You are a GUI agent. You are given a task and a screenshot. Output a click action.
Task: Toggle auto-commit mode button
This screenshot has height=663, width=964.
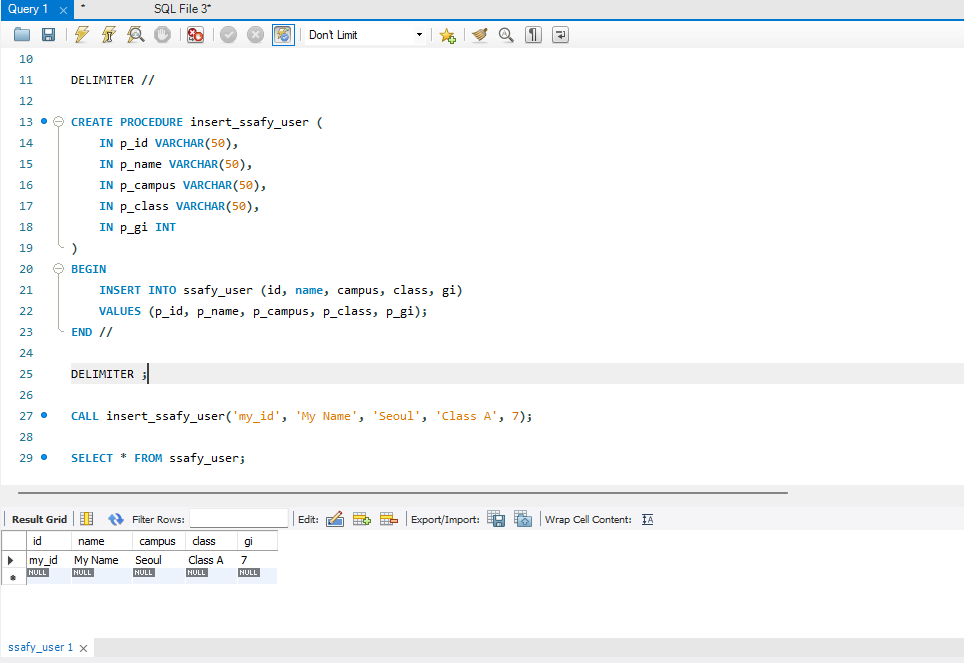click(x=283, y=34)
